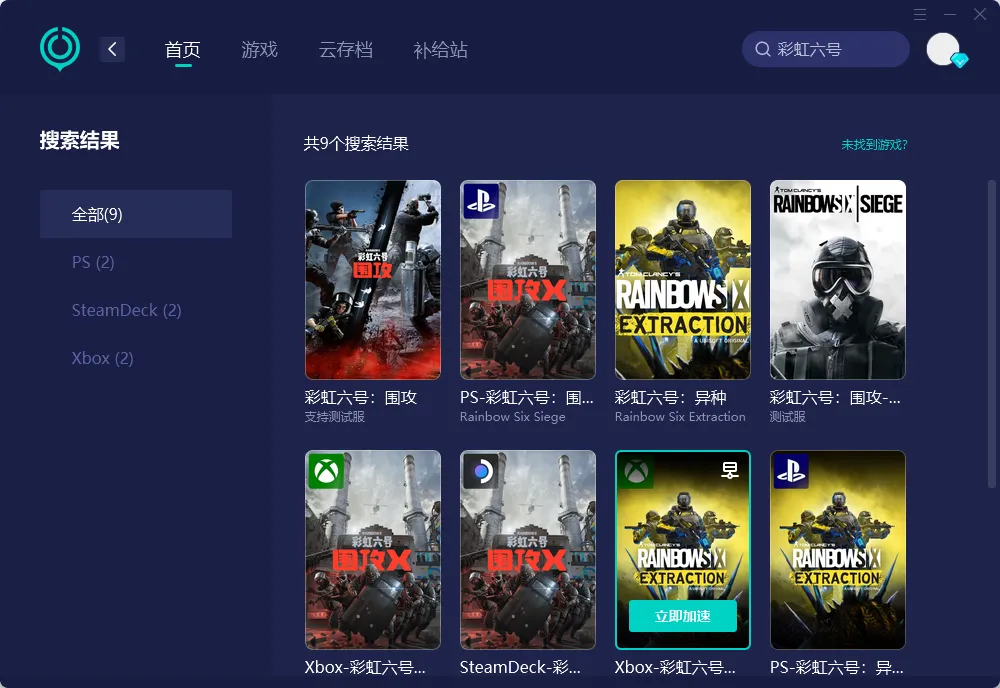The height and width of the screenshot is (688, 1000).
Task: Click the 彩虹六号：围攻 title under first card
Action: (361, 397)
